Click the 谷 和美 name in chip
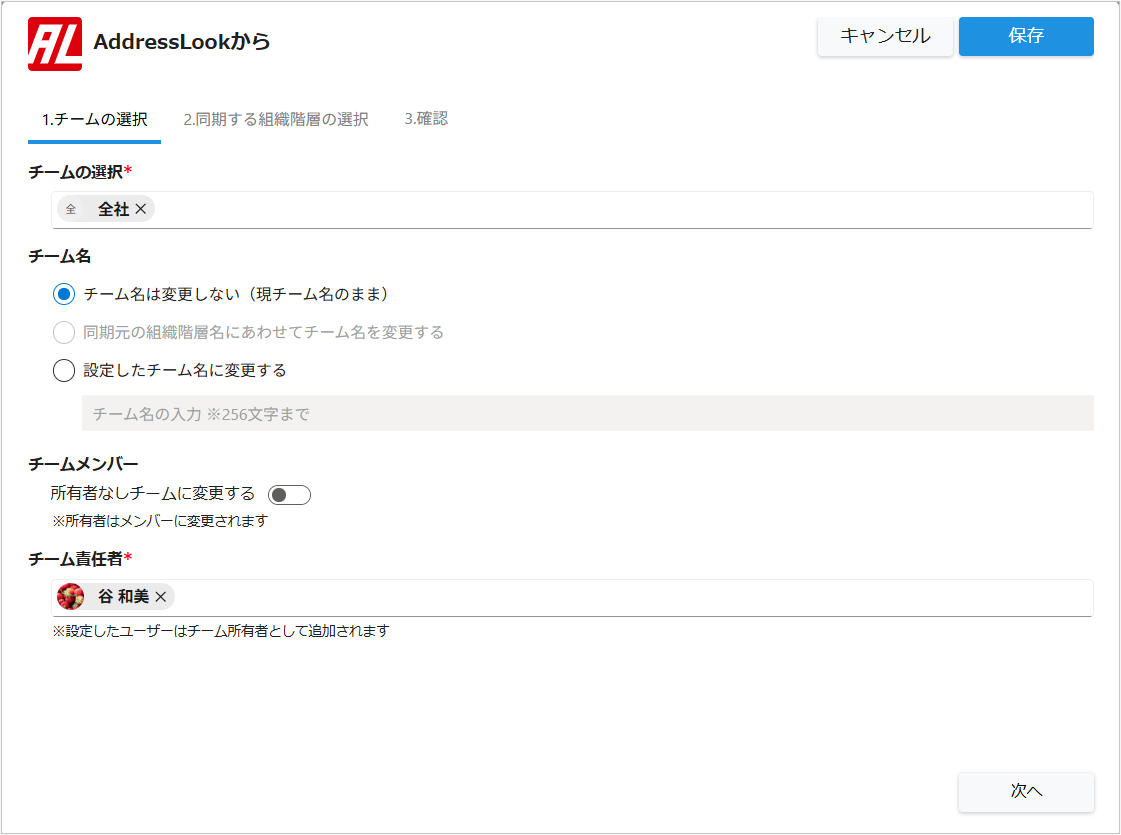 click(x=123, y=597)
